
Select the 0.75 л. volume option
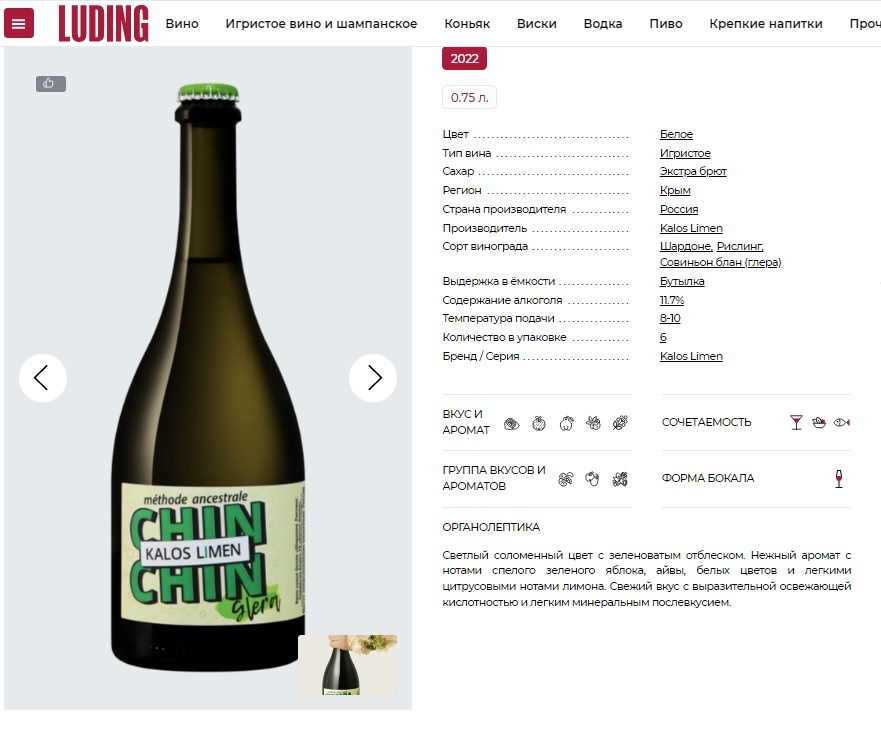[469, 97]
